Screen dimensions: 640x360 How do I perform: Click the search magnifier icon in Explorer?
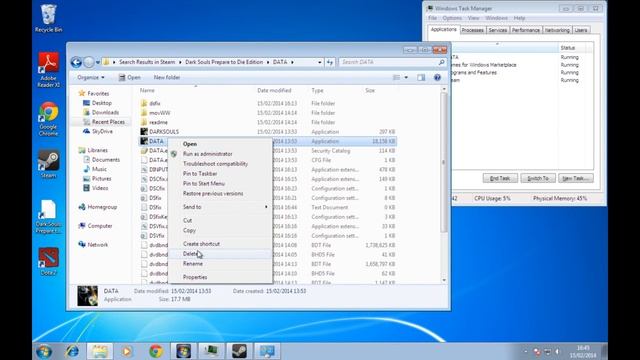click(x=441, y=62)
